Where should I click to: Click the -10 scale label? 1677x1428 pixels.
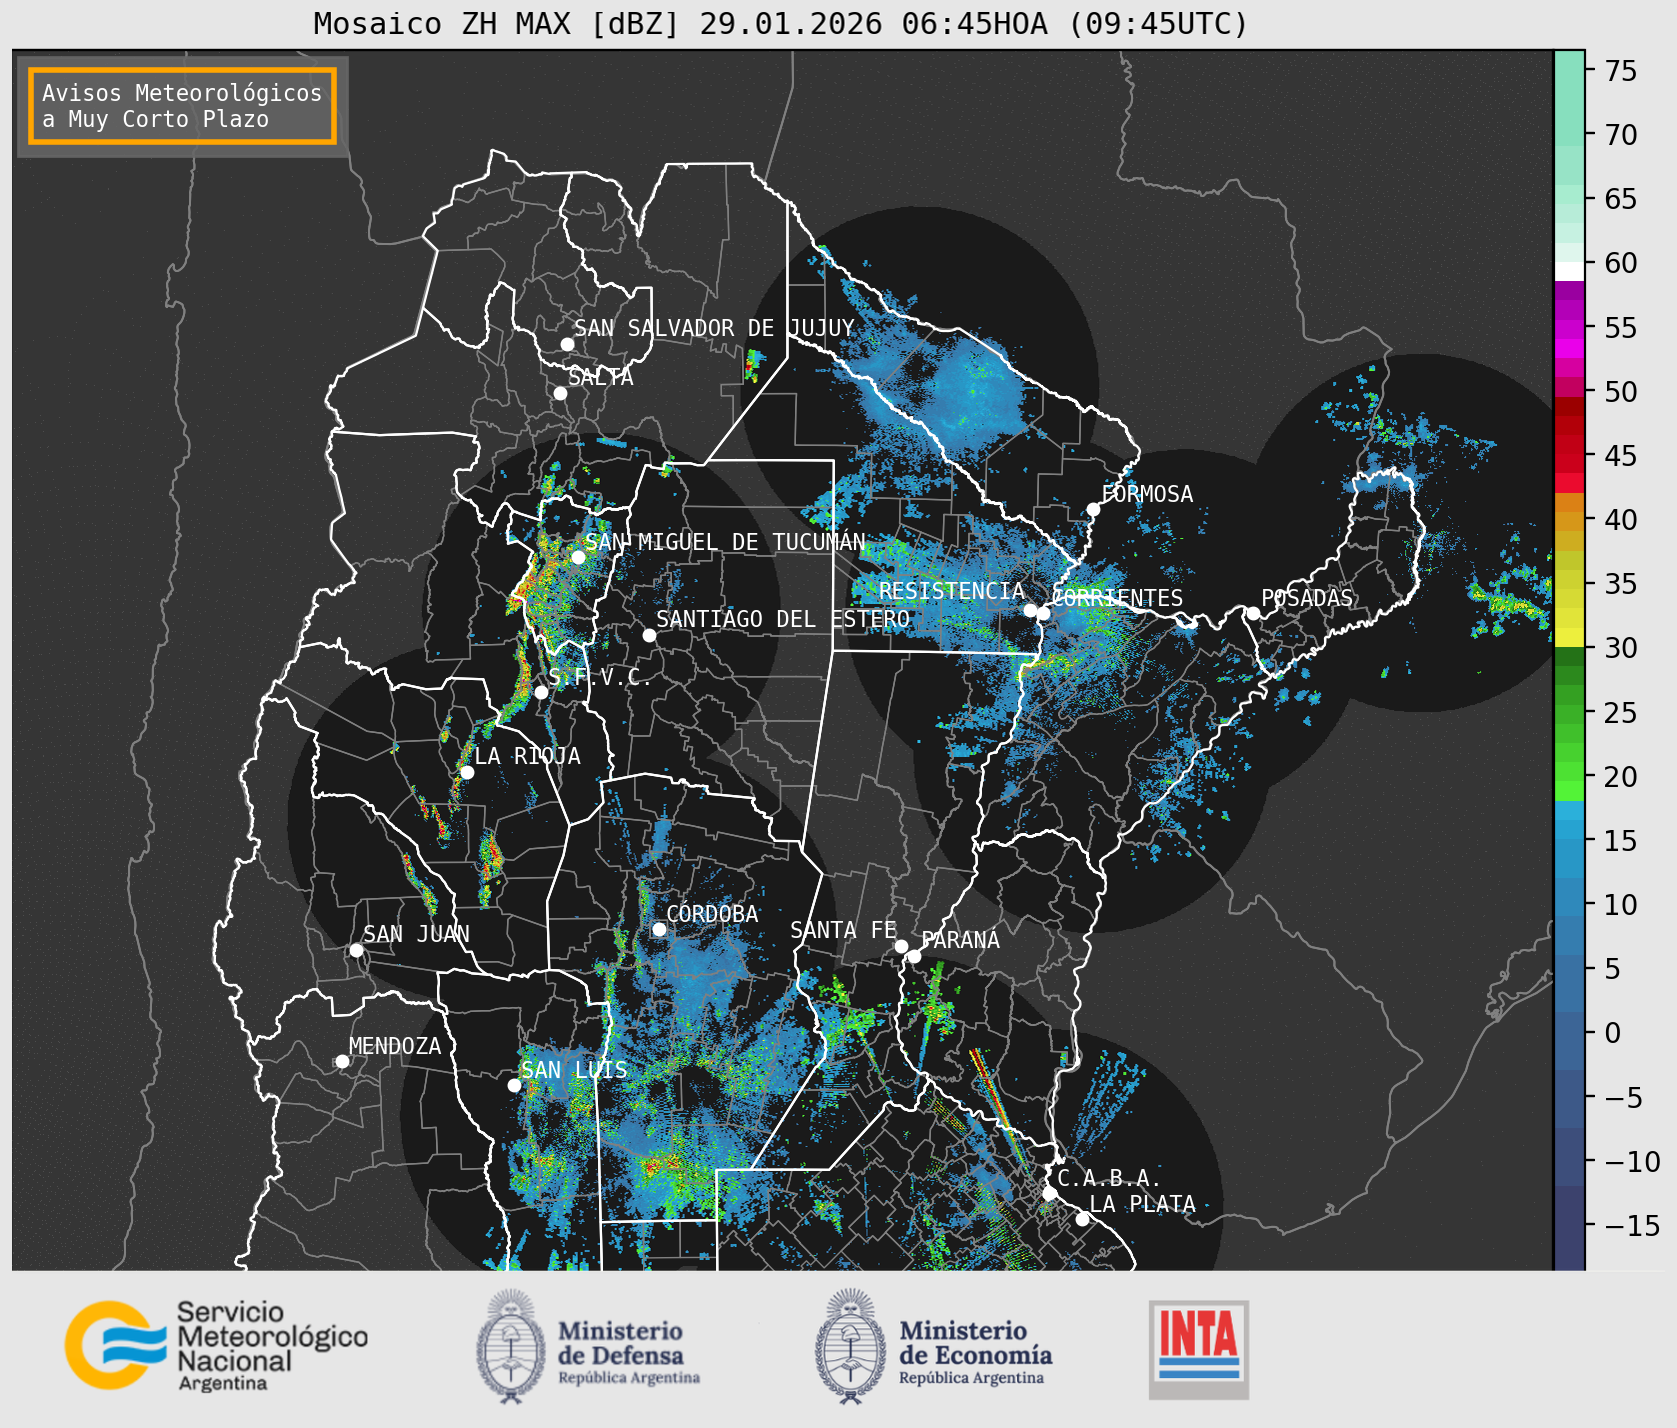tap(1632, 1161)
